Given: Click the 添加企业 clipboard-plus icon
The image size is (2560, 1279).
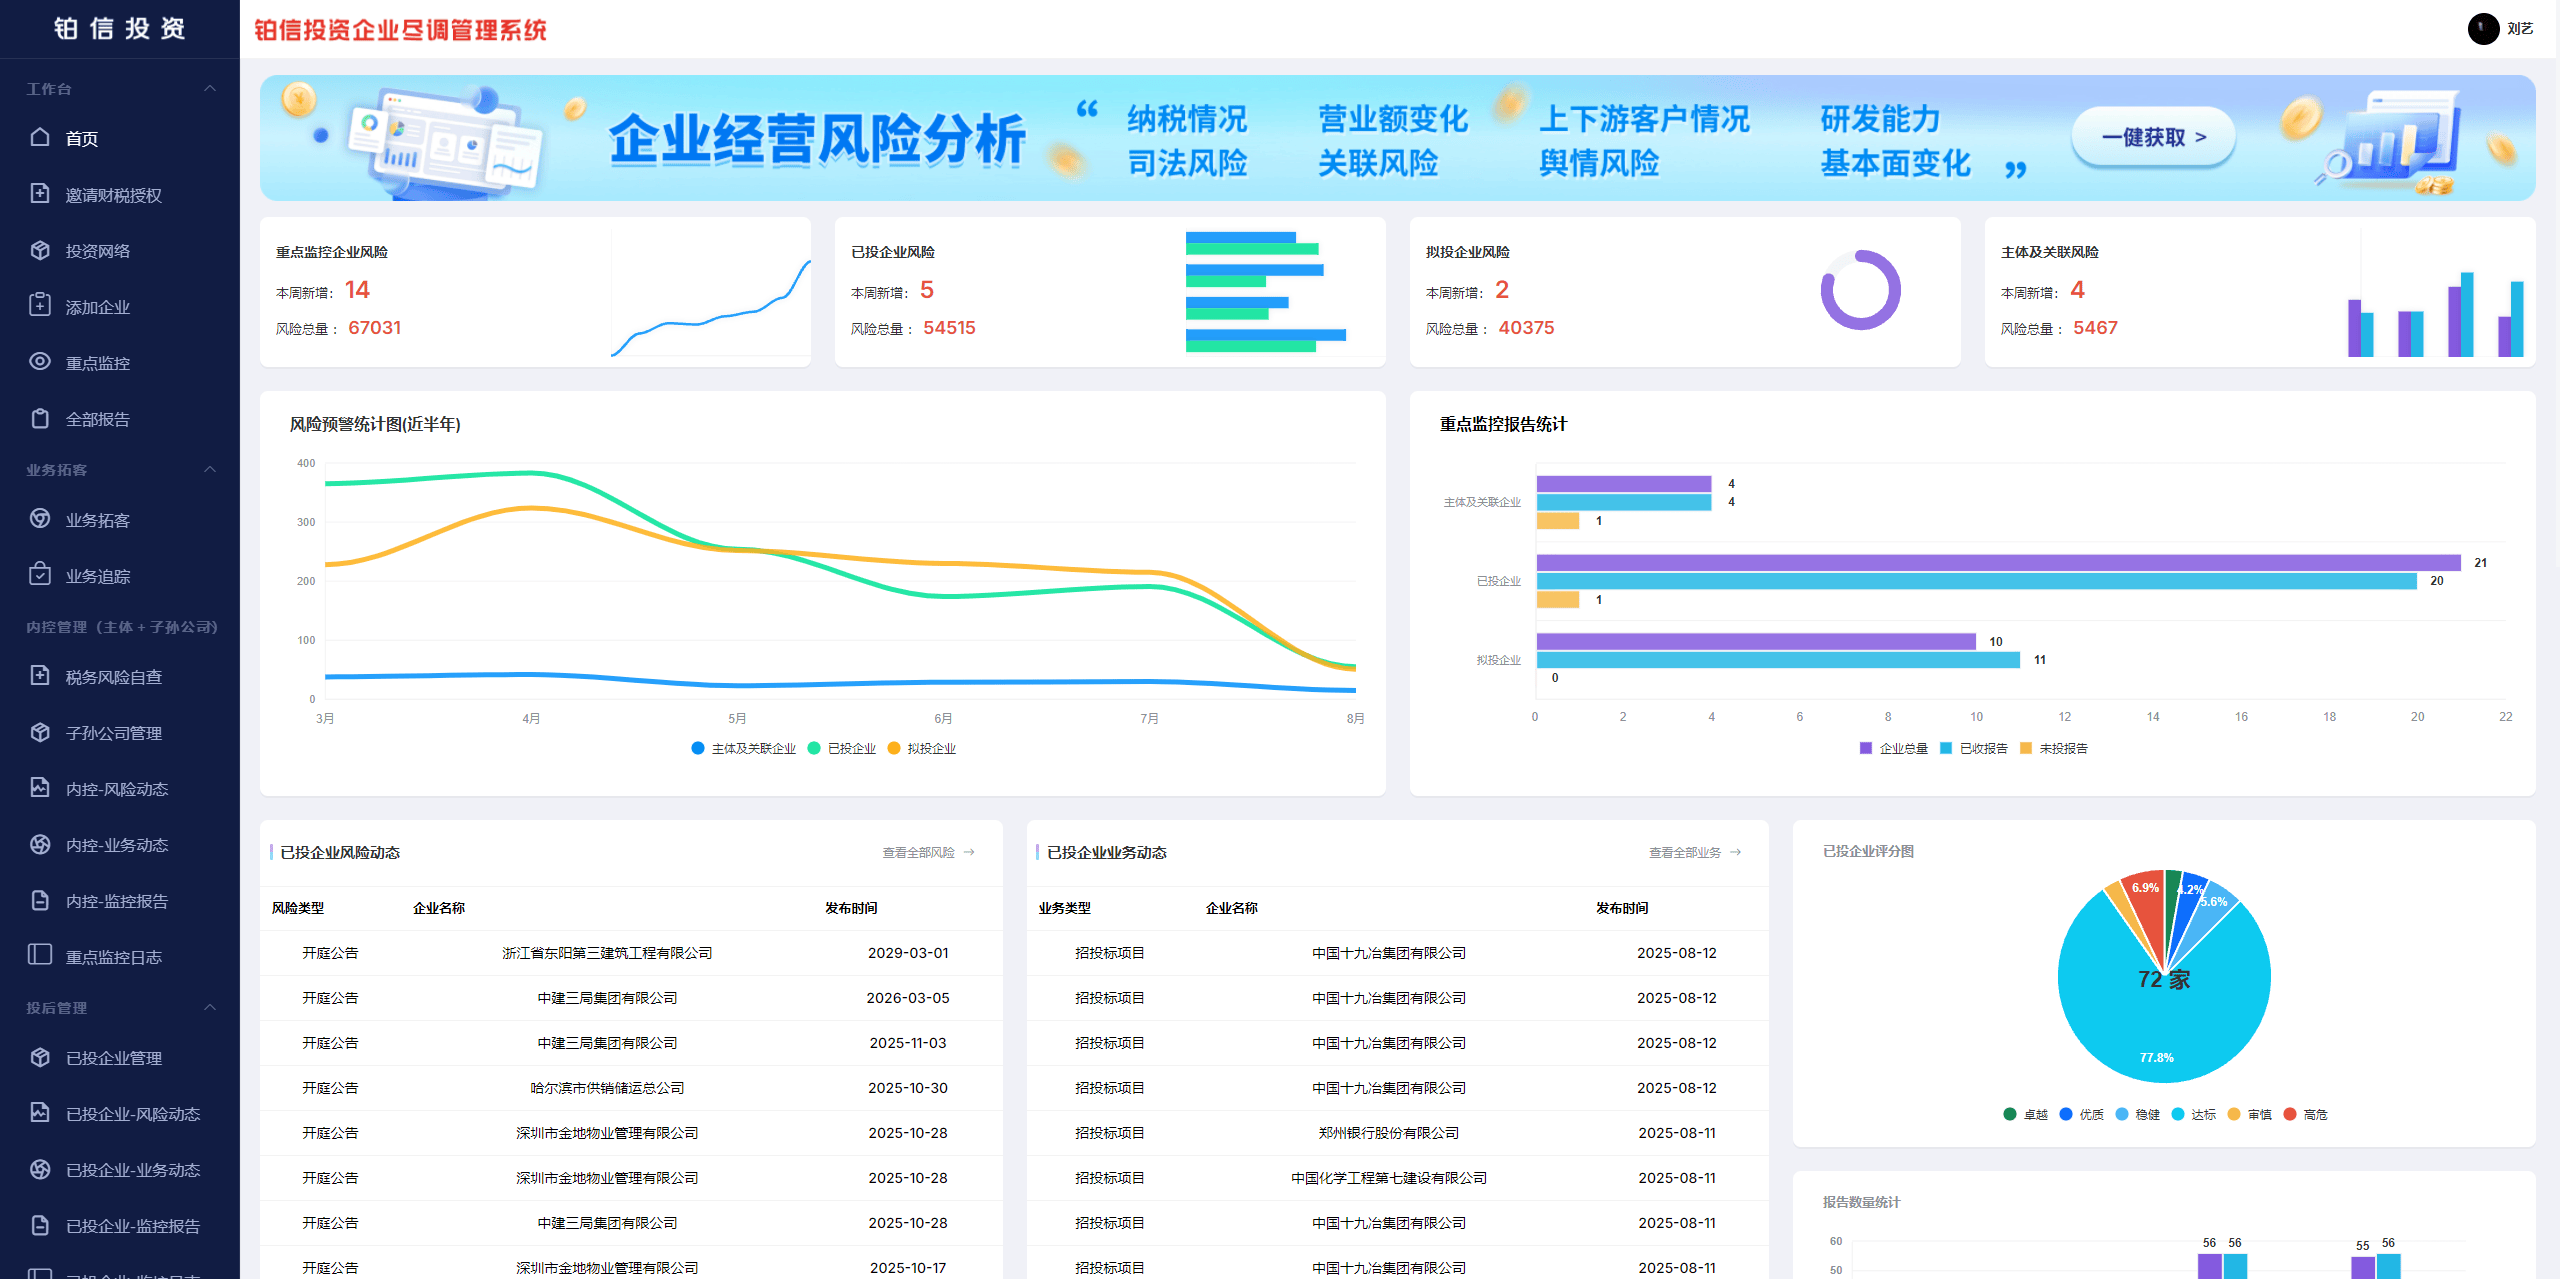Looking at the screenshot, I should (40, 305).
